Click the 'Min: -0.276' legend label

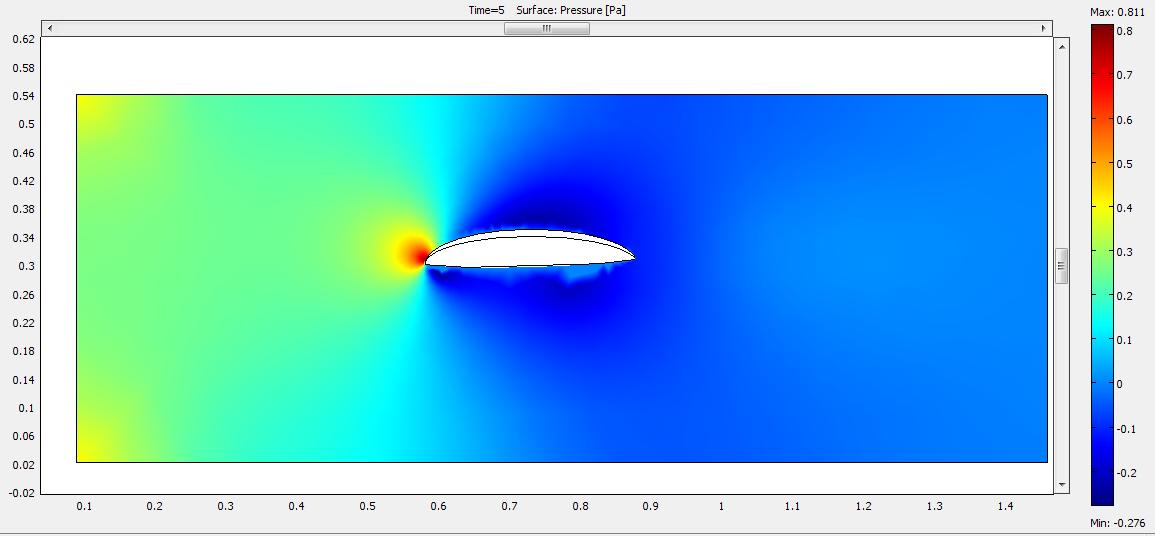(1117, 523)
